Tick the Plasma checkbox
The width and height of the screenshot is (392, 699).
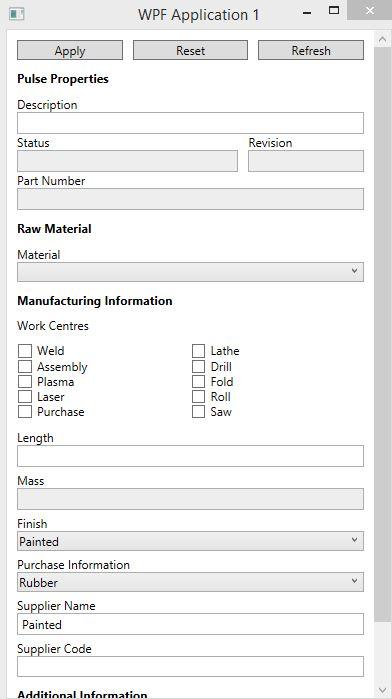tap(25, 382)
